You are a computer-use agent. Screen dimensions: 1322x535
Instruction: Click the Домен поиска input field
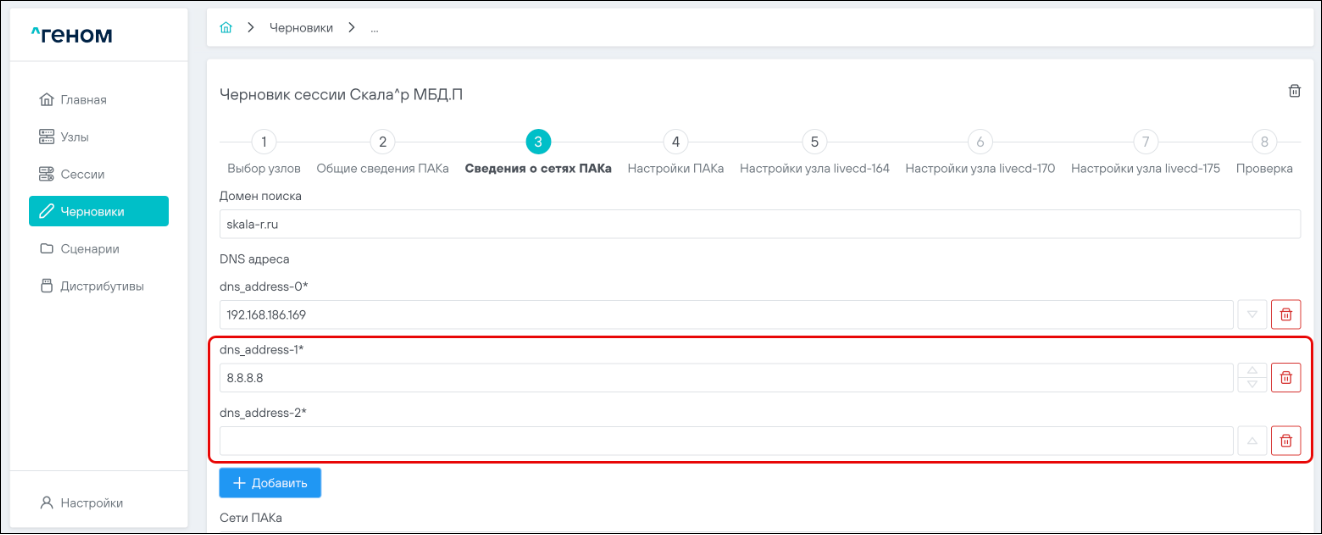click(759, 224)
